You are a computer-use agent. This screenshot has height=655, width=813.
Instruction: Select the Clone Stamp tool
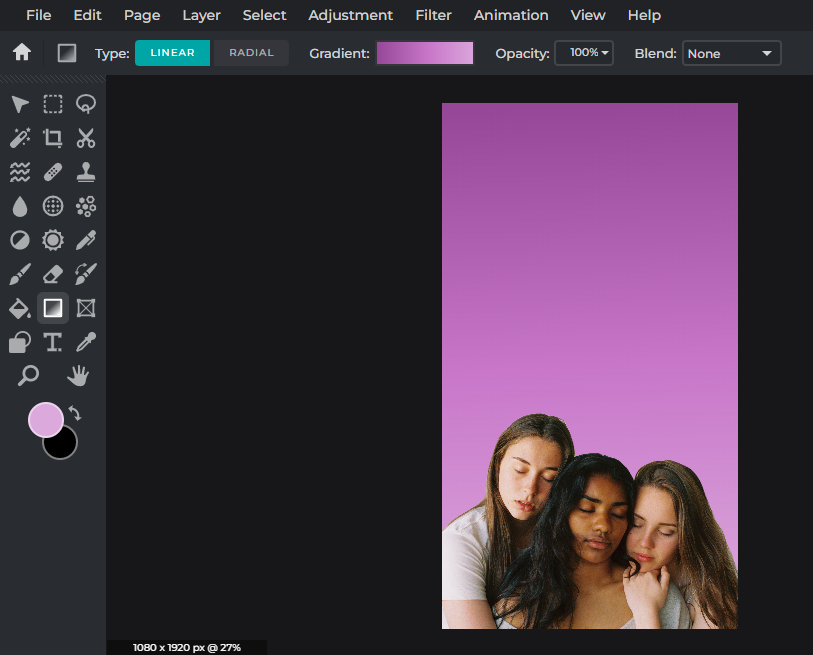86,172
